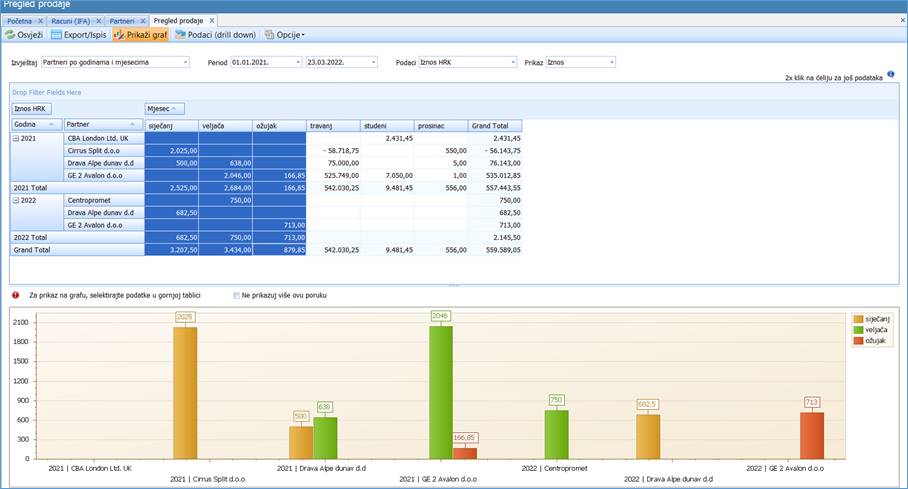Screen dimensions: 908x489
Task: Check 'Ne prikazuj više ovu poruku'
Action: point(236,295)
